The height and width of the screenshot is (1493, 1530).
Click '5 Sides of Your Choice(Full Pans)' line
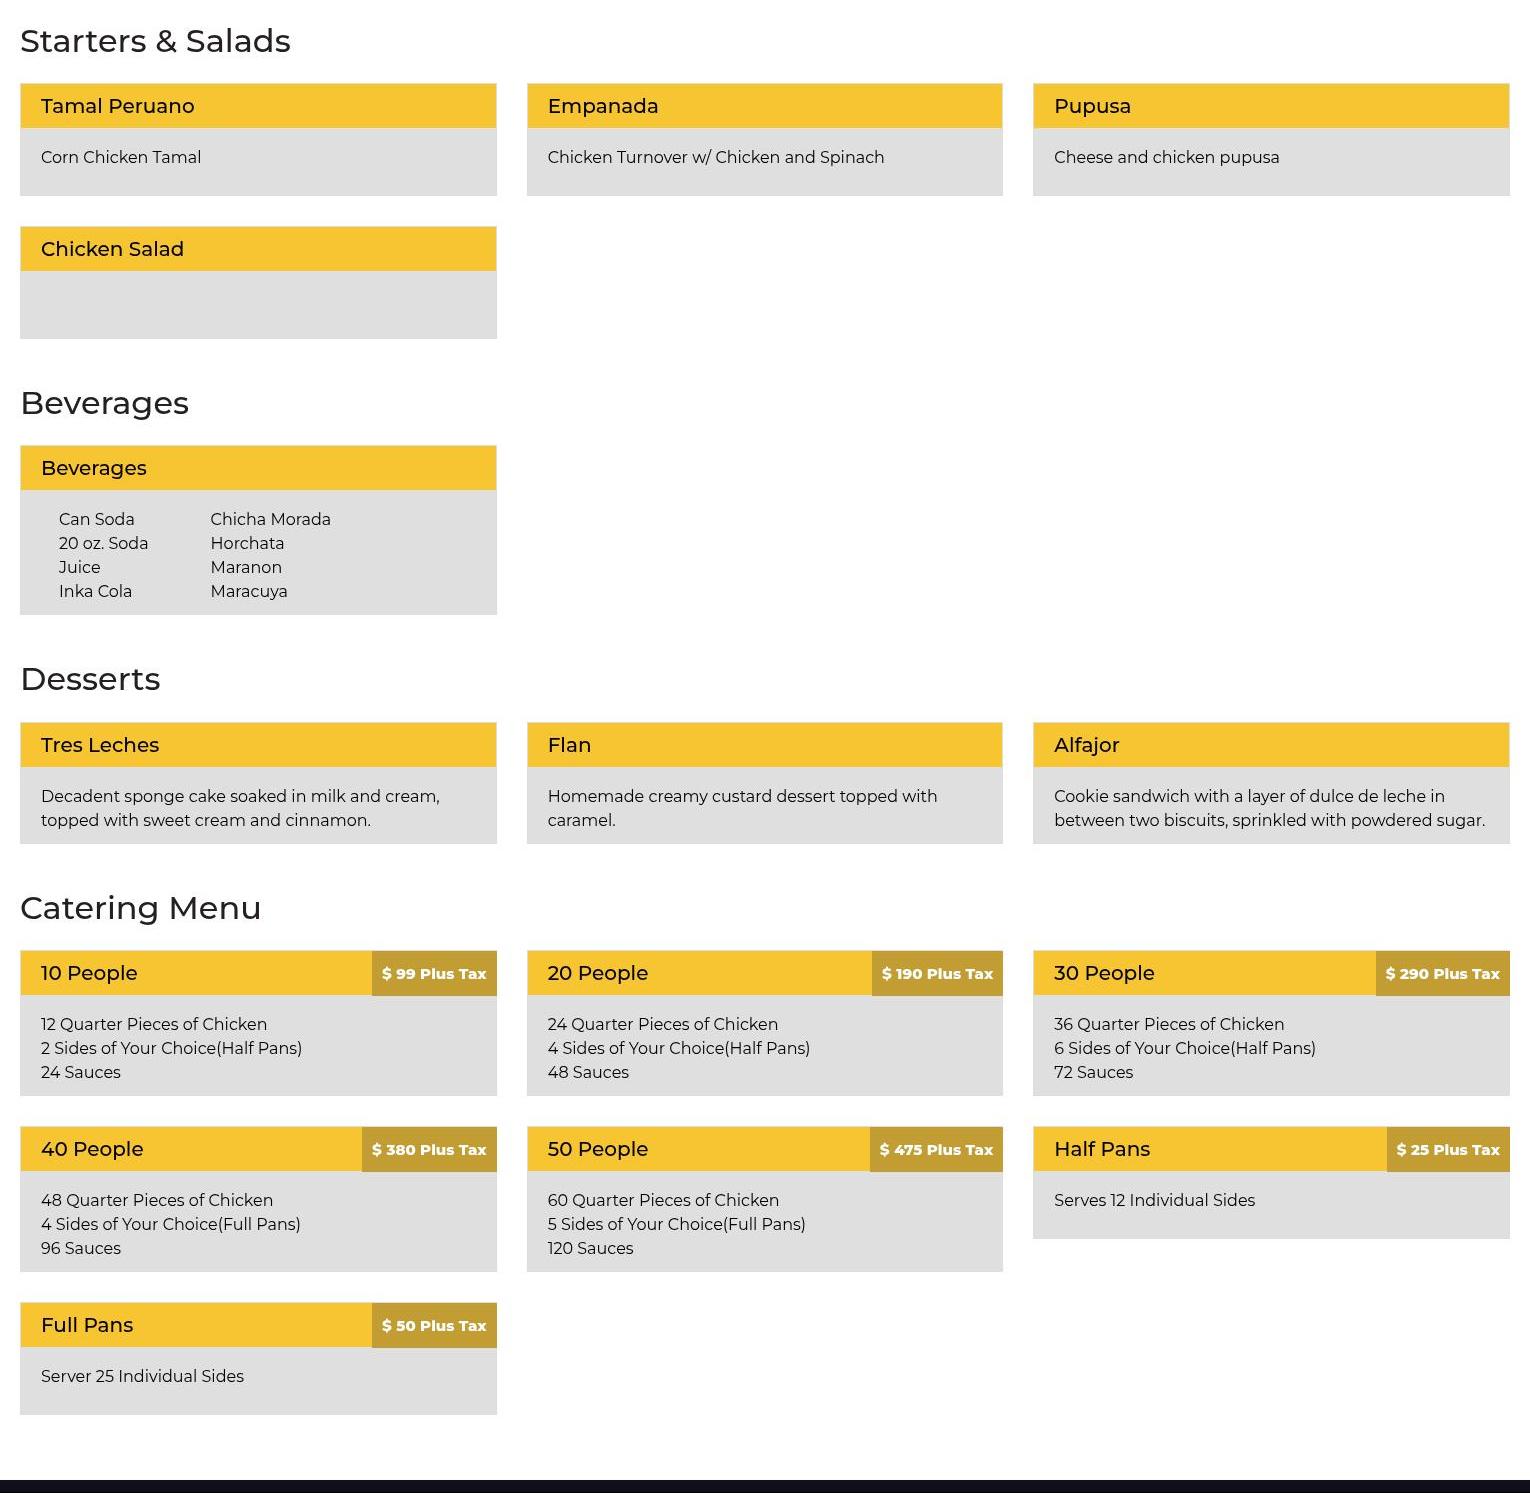point(677,1224)
